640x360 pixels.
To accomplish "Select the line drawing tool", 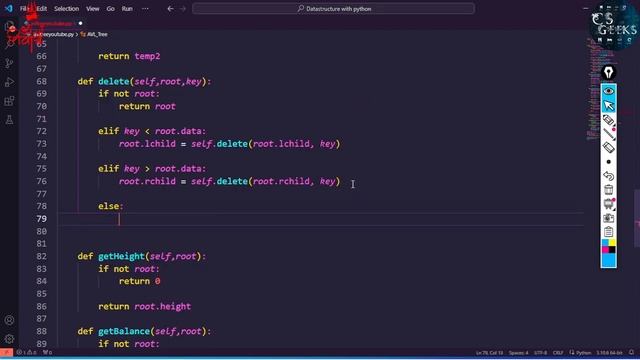I will tap(609, 134).
